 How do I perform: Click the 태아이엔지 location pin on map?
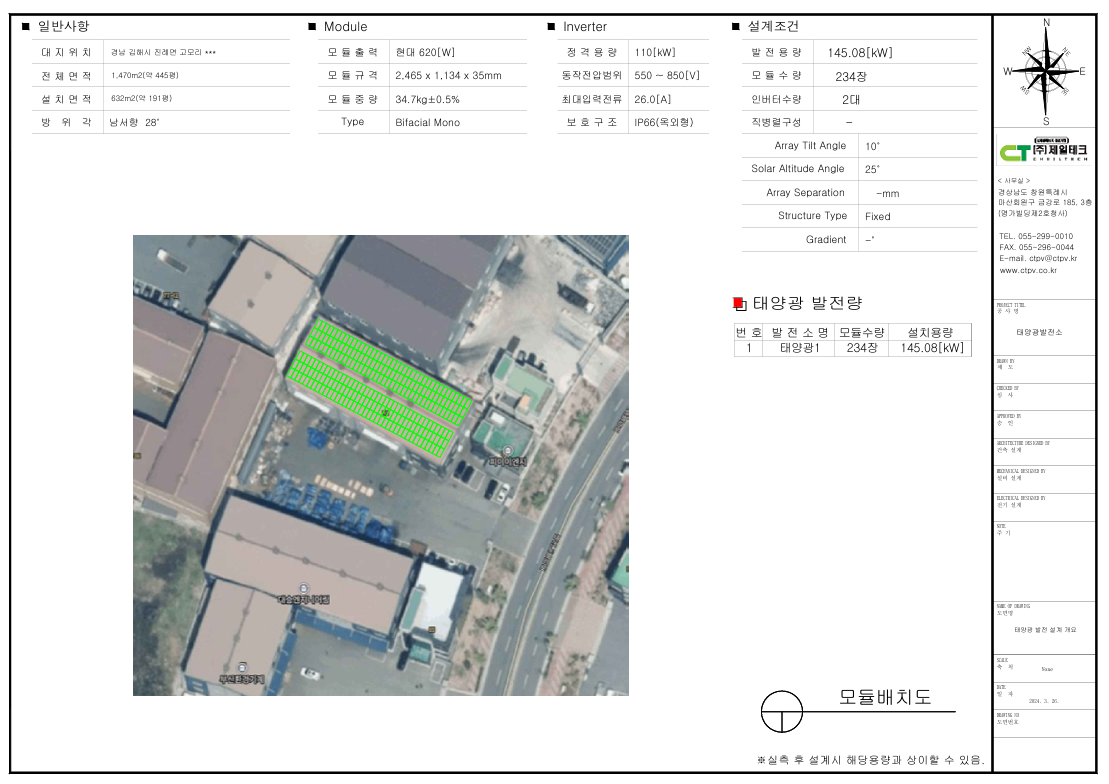(509, 452)
